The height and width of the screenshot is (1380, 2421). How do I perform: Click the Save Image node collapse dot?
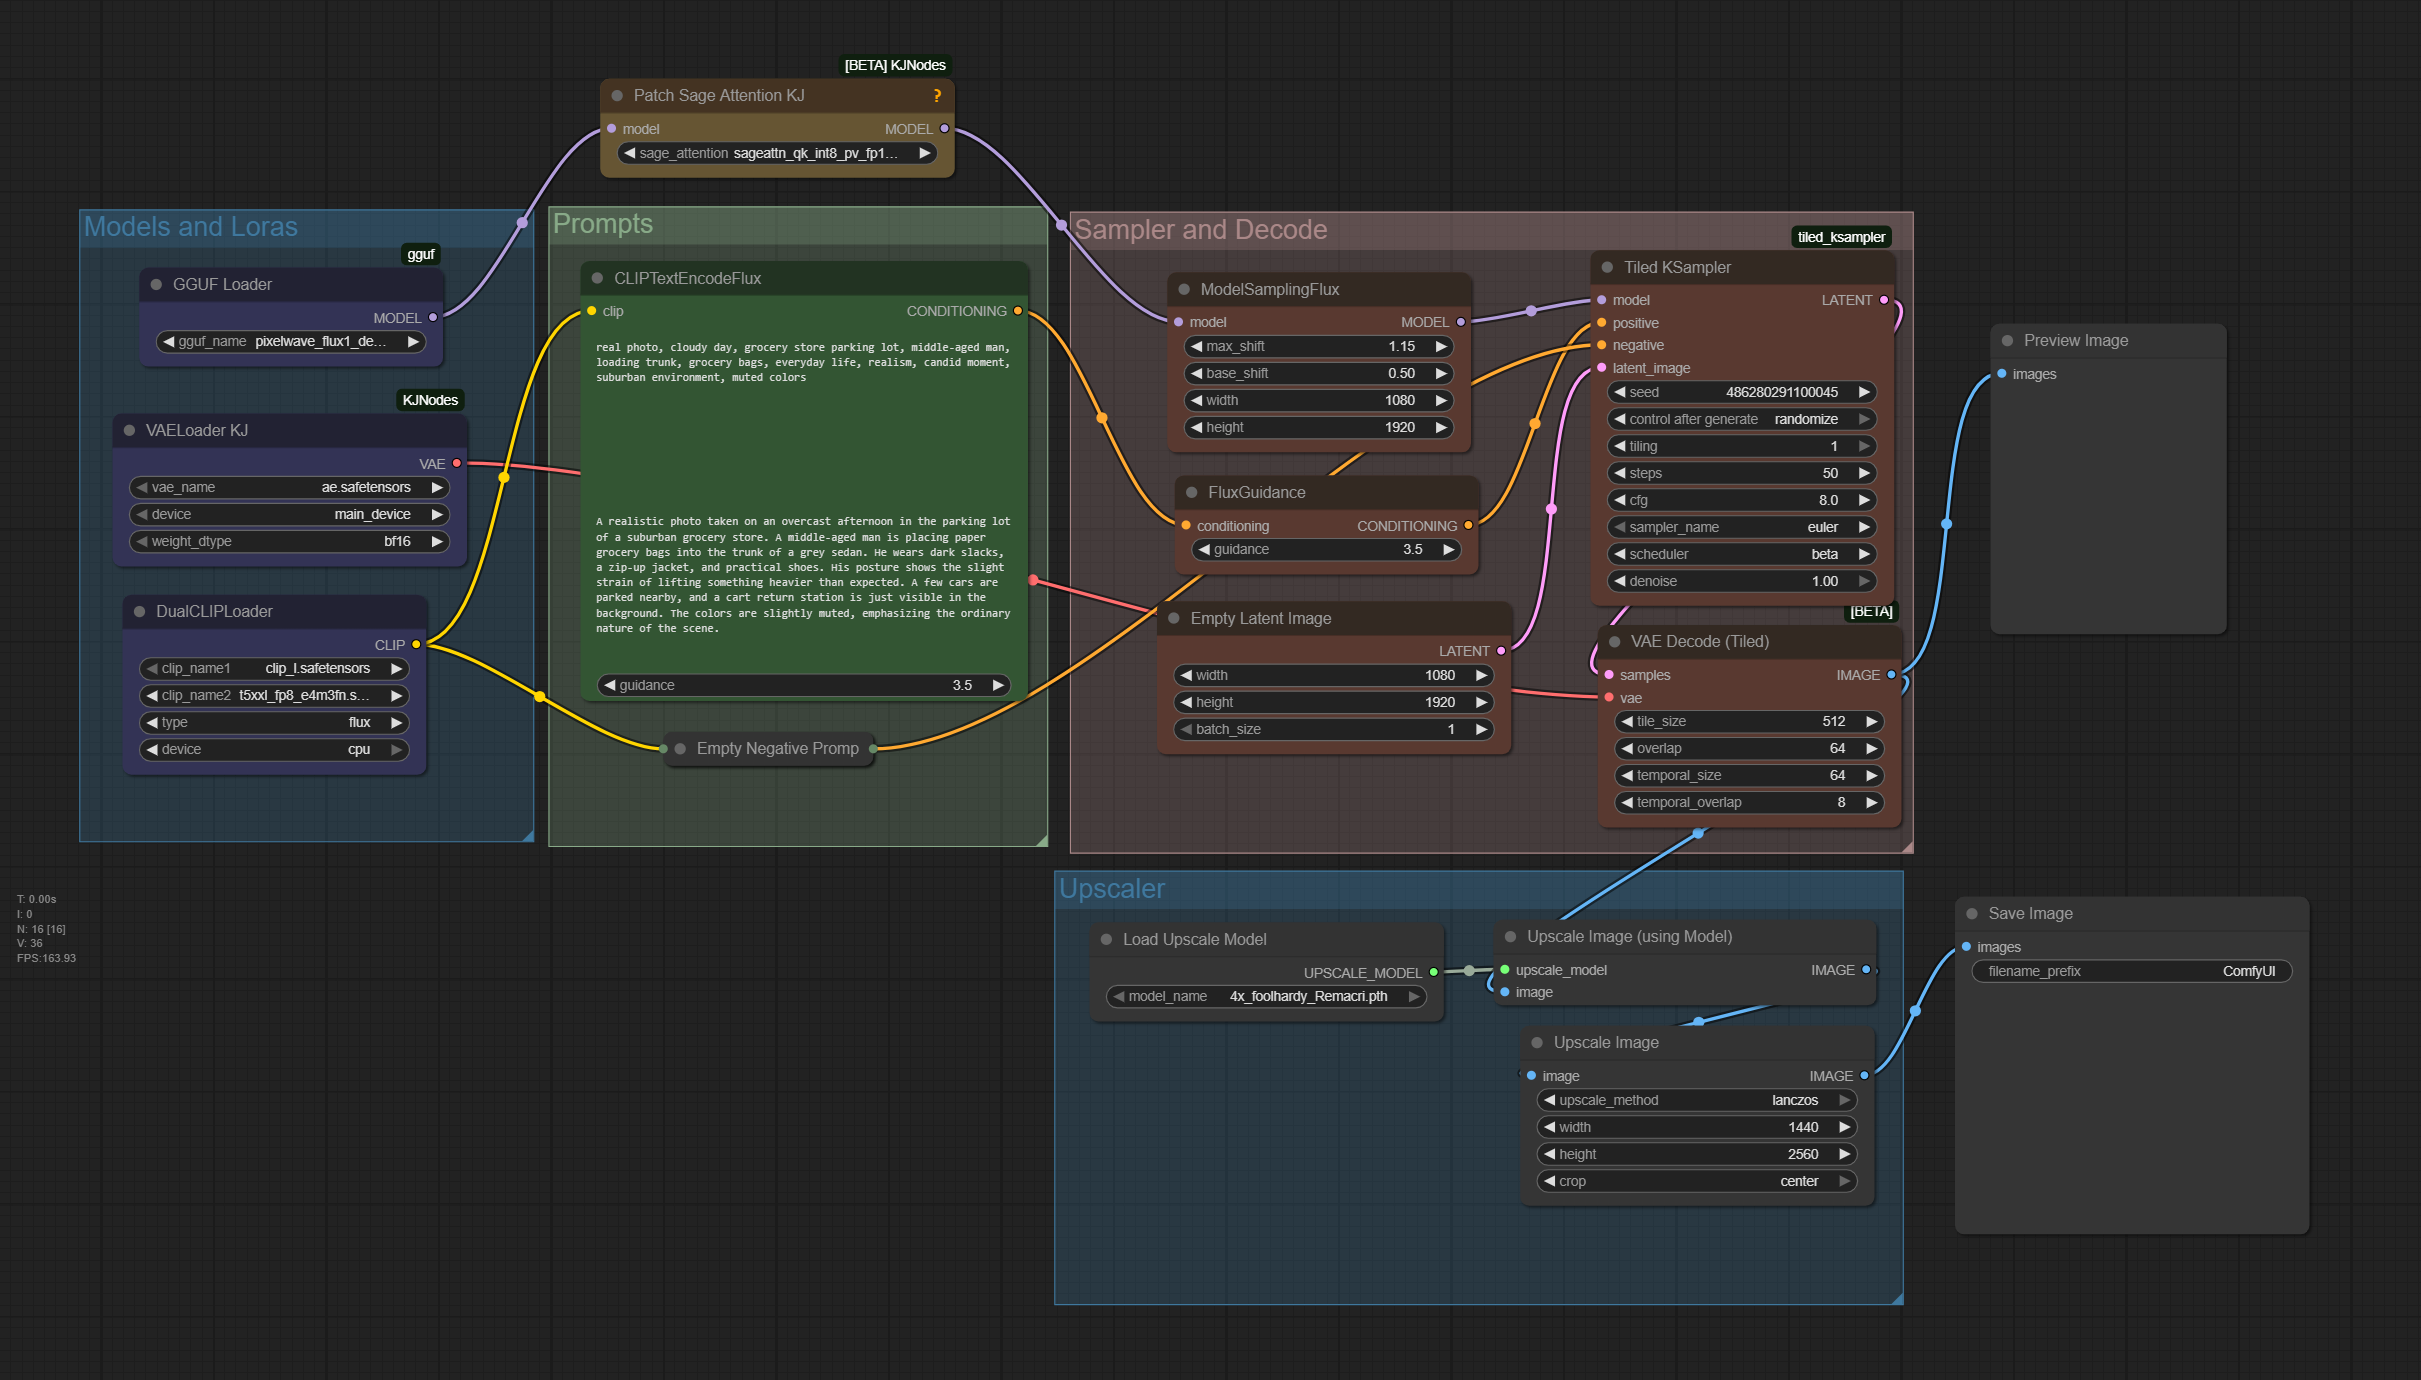click(x=1972, y=914)
